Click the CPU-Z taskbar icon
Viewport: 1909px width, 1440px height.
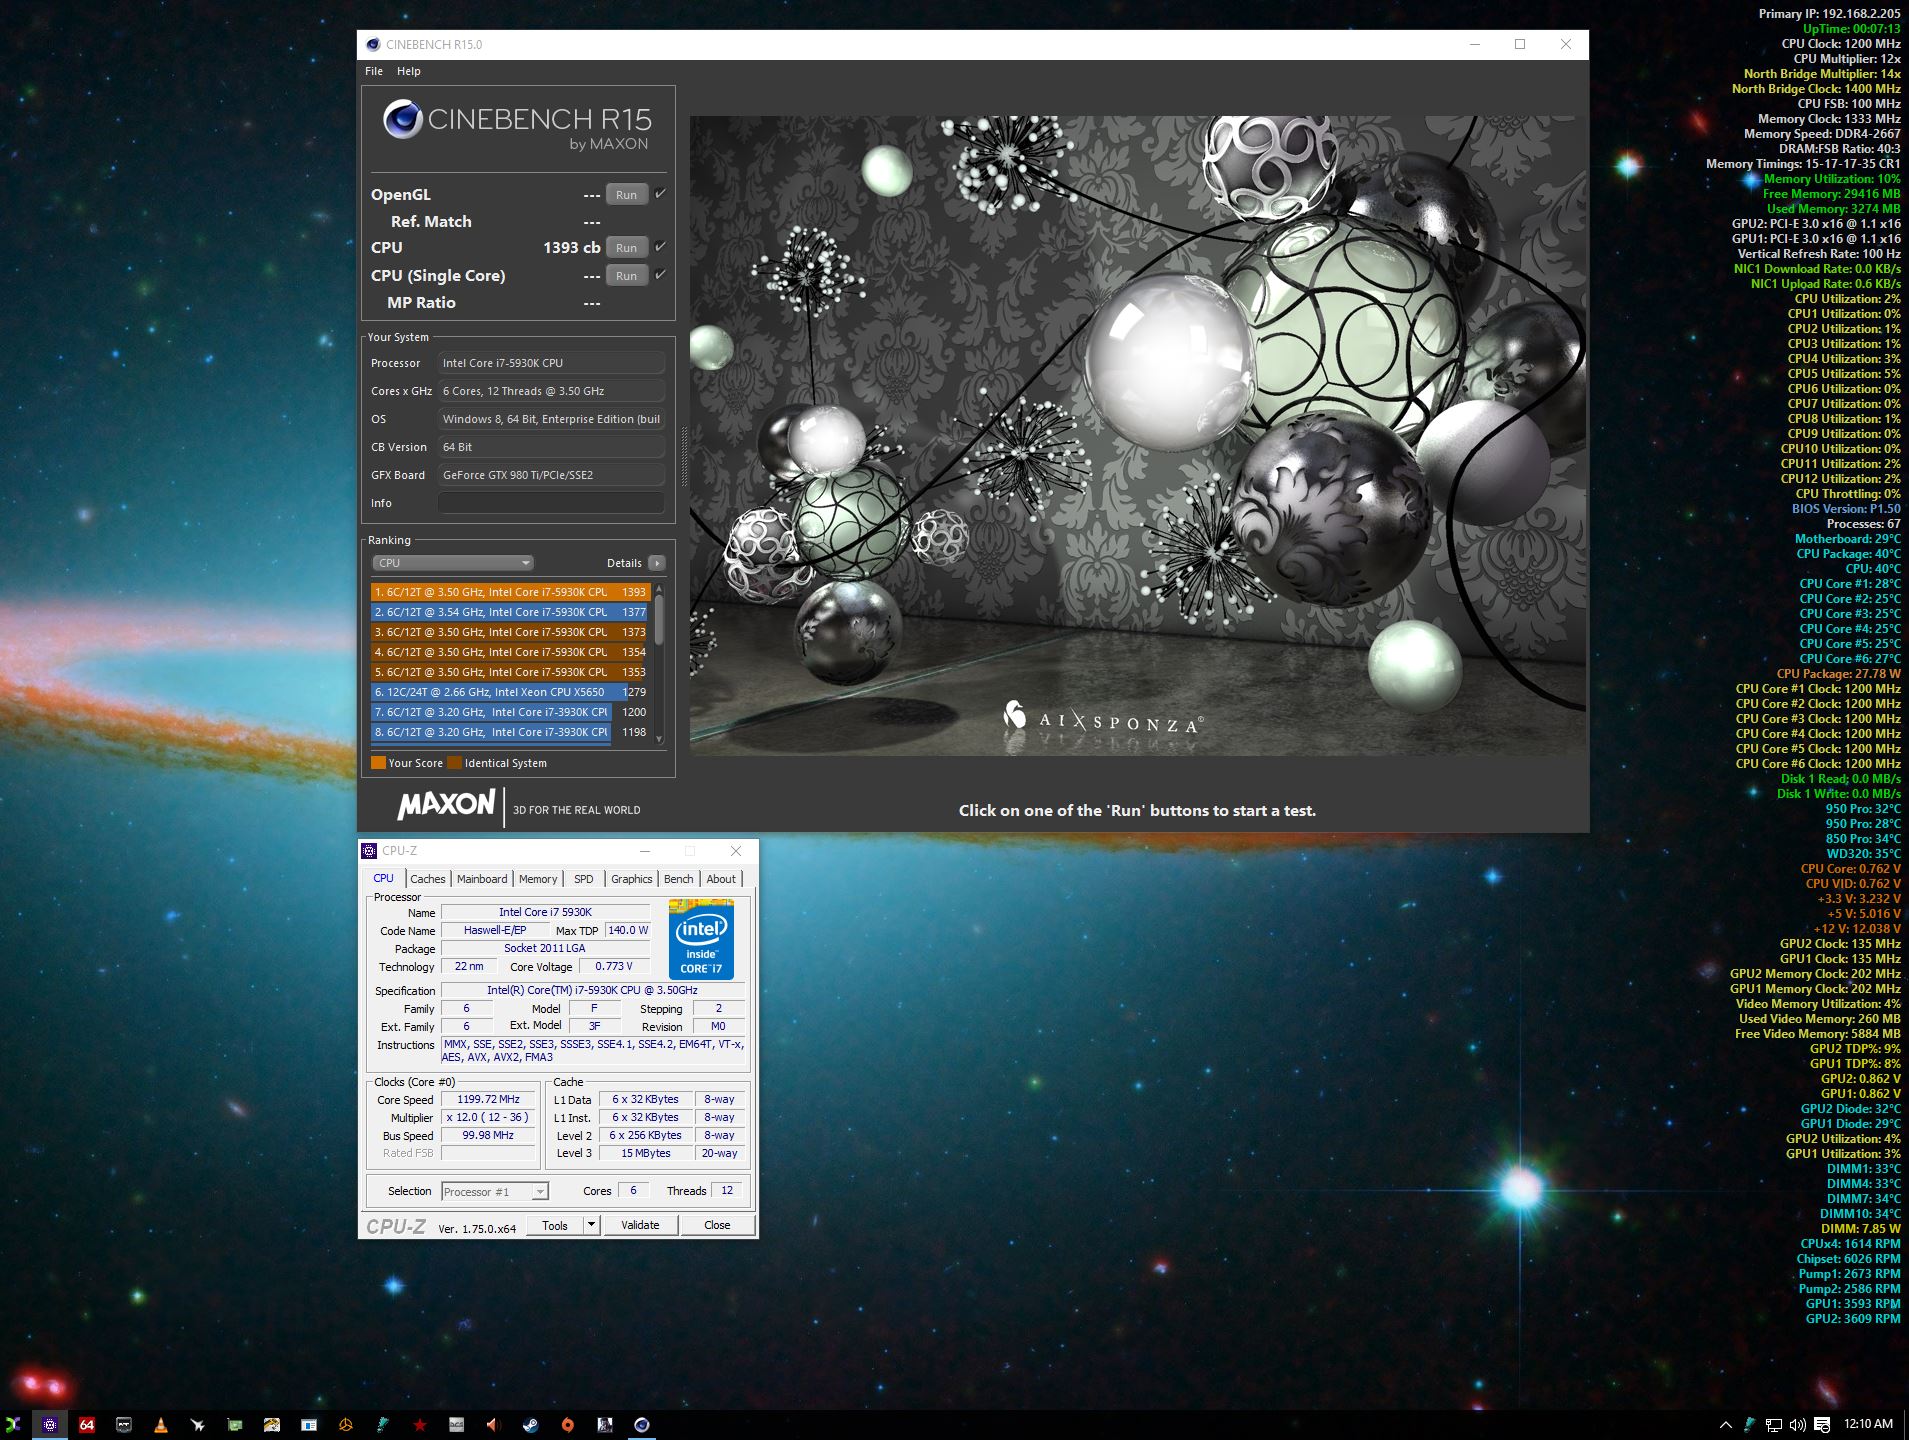pyautogui.click(x=50, y=1424)
